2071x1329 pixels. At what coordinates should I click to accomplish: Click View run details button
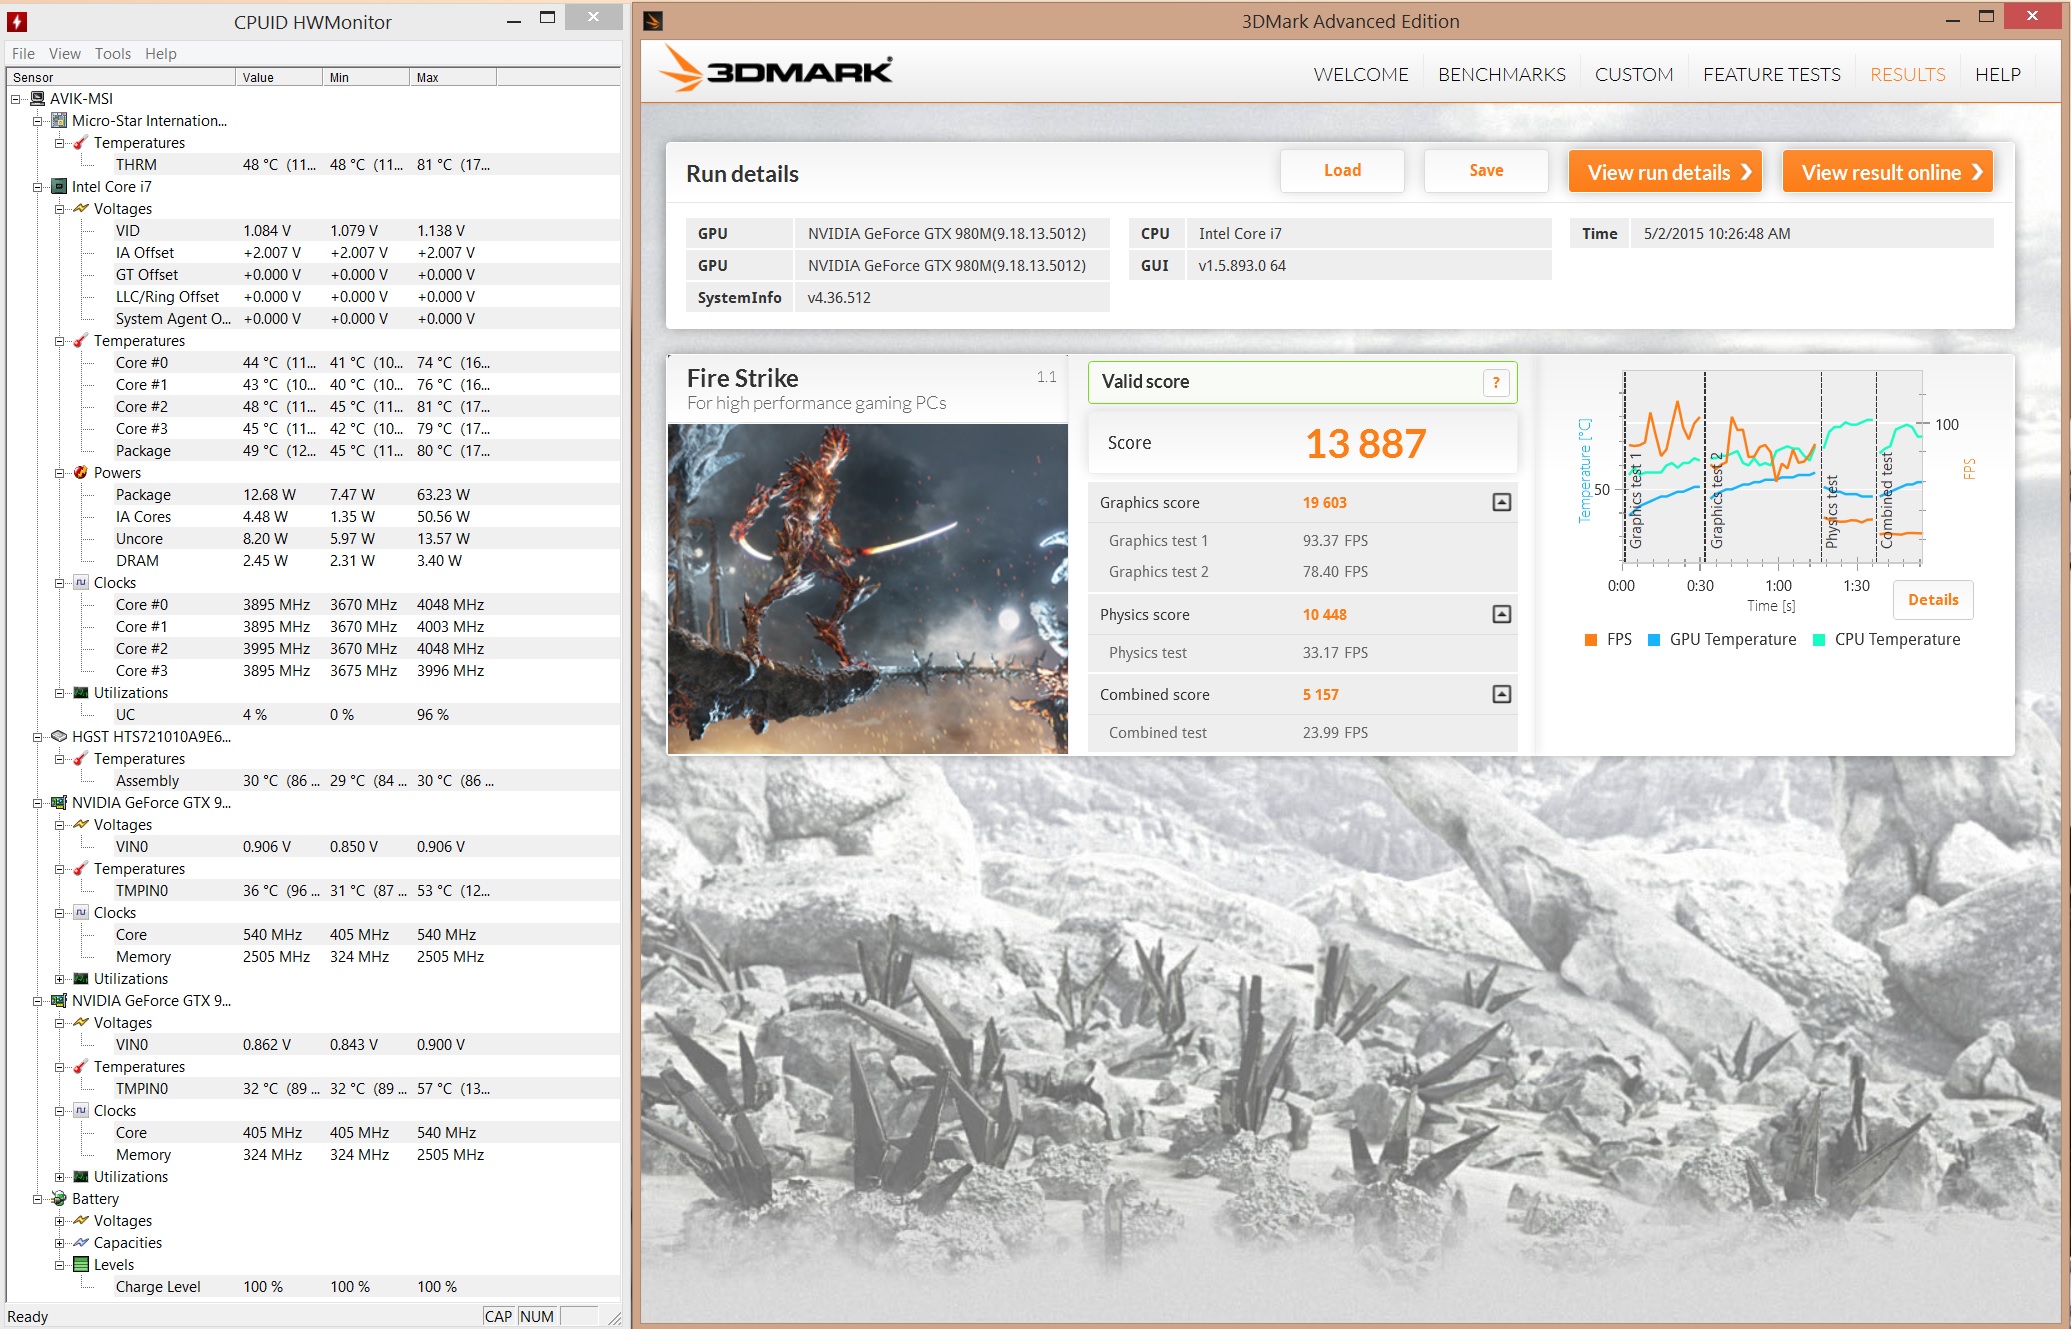1665,172
